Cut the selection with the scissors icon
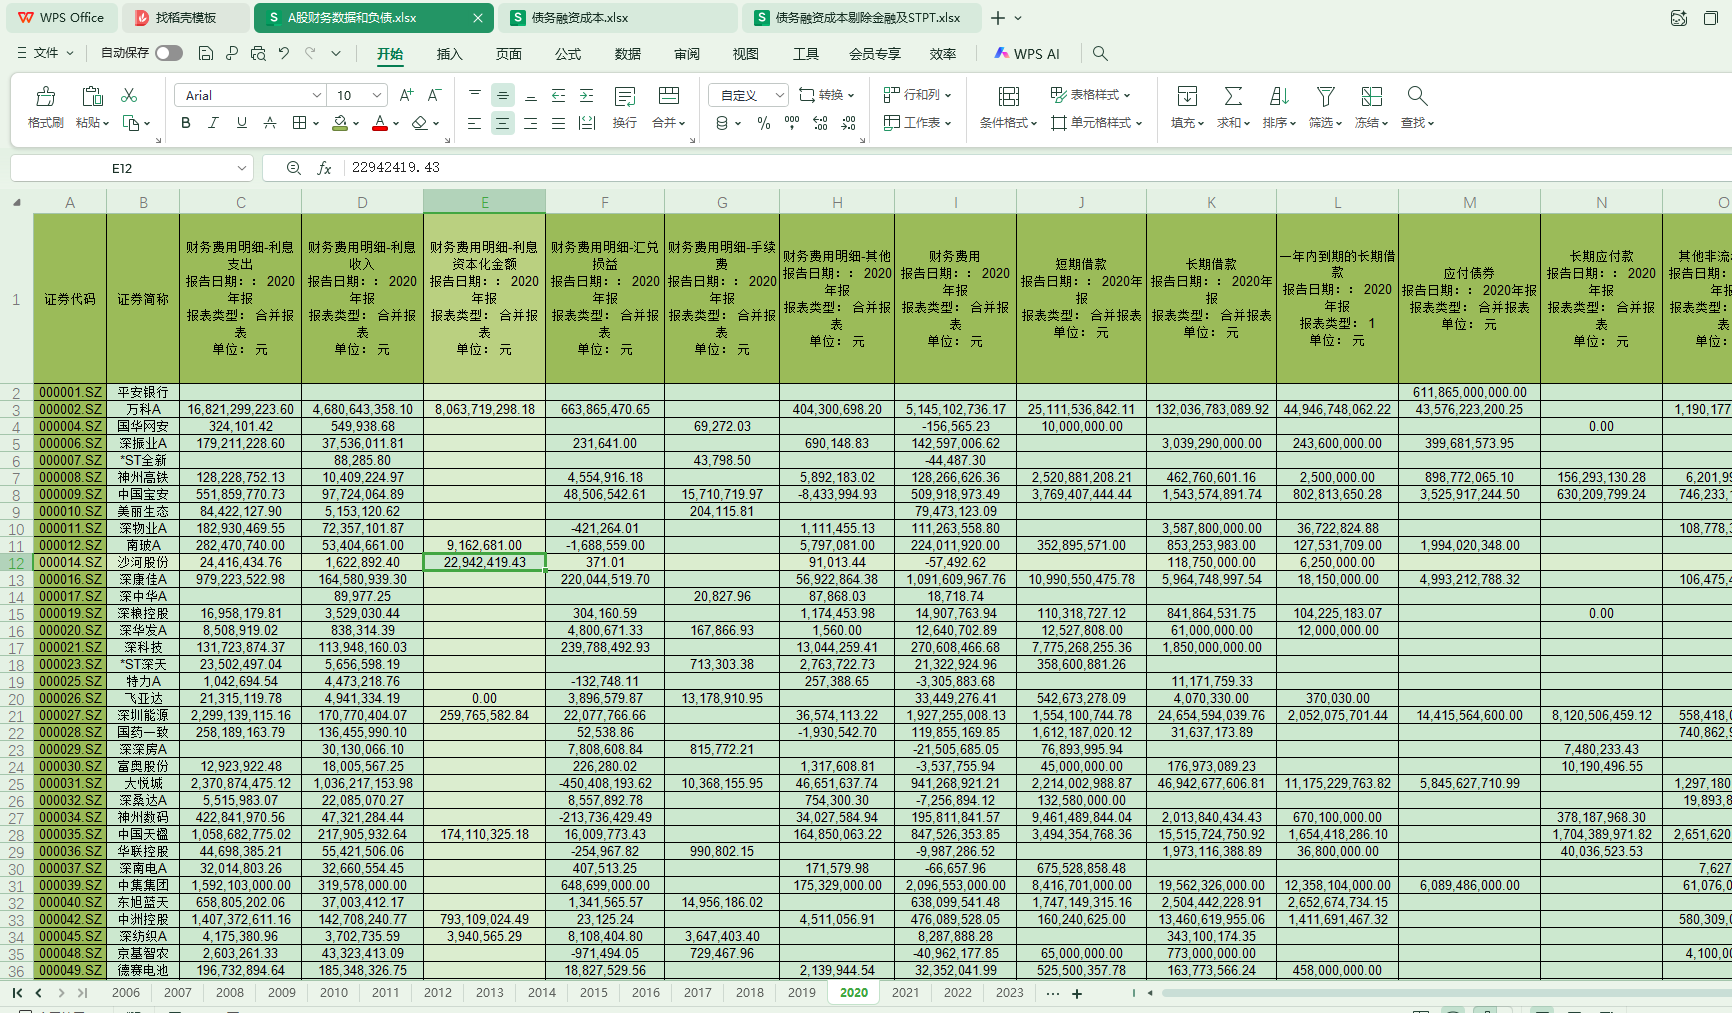 point(129,95)
